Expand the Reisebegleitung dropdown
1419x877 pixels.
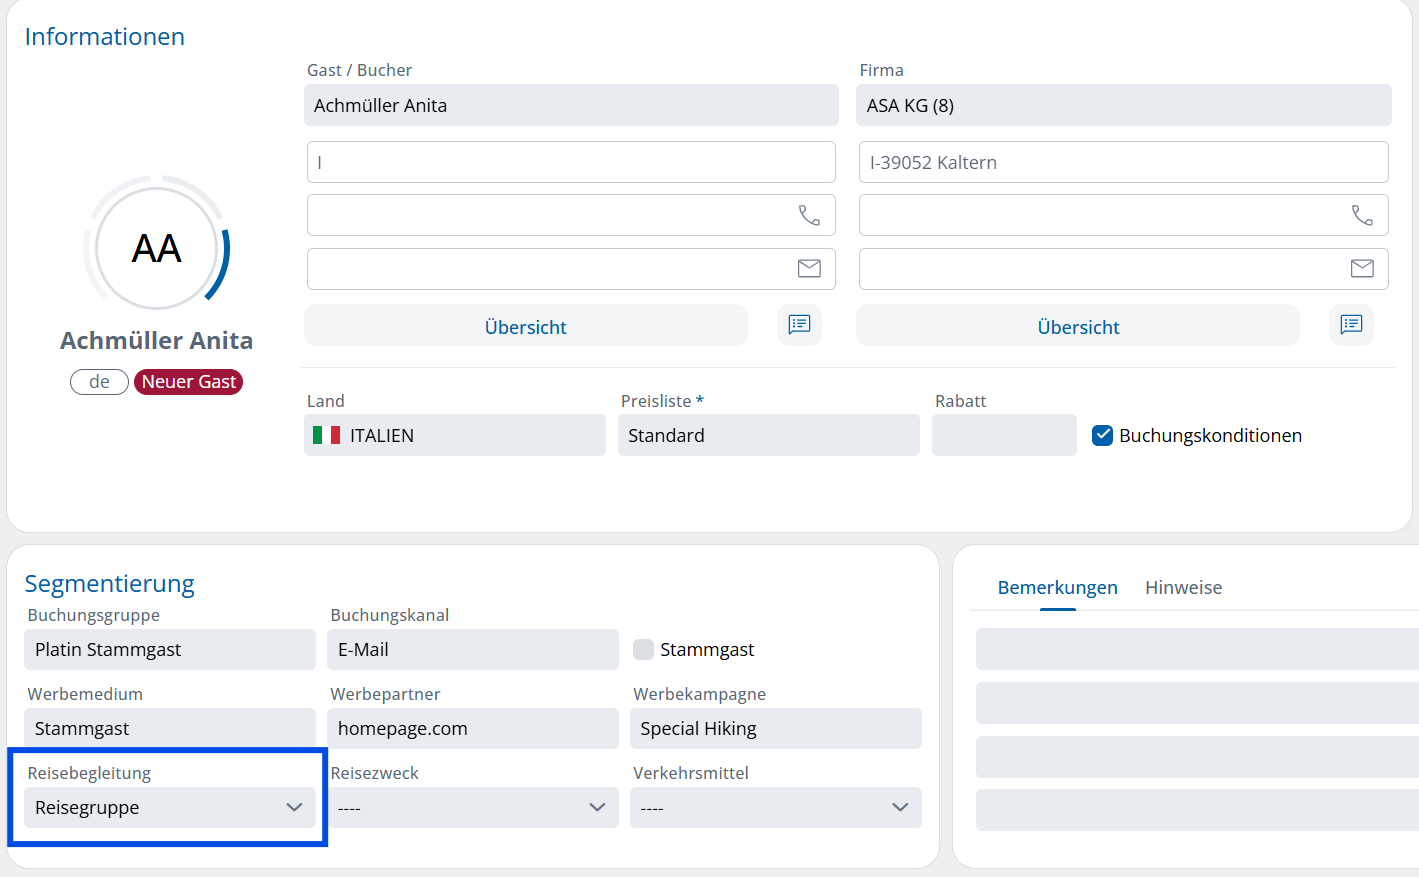tap(169, 808)
